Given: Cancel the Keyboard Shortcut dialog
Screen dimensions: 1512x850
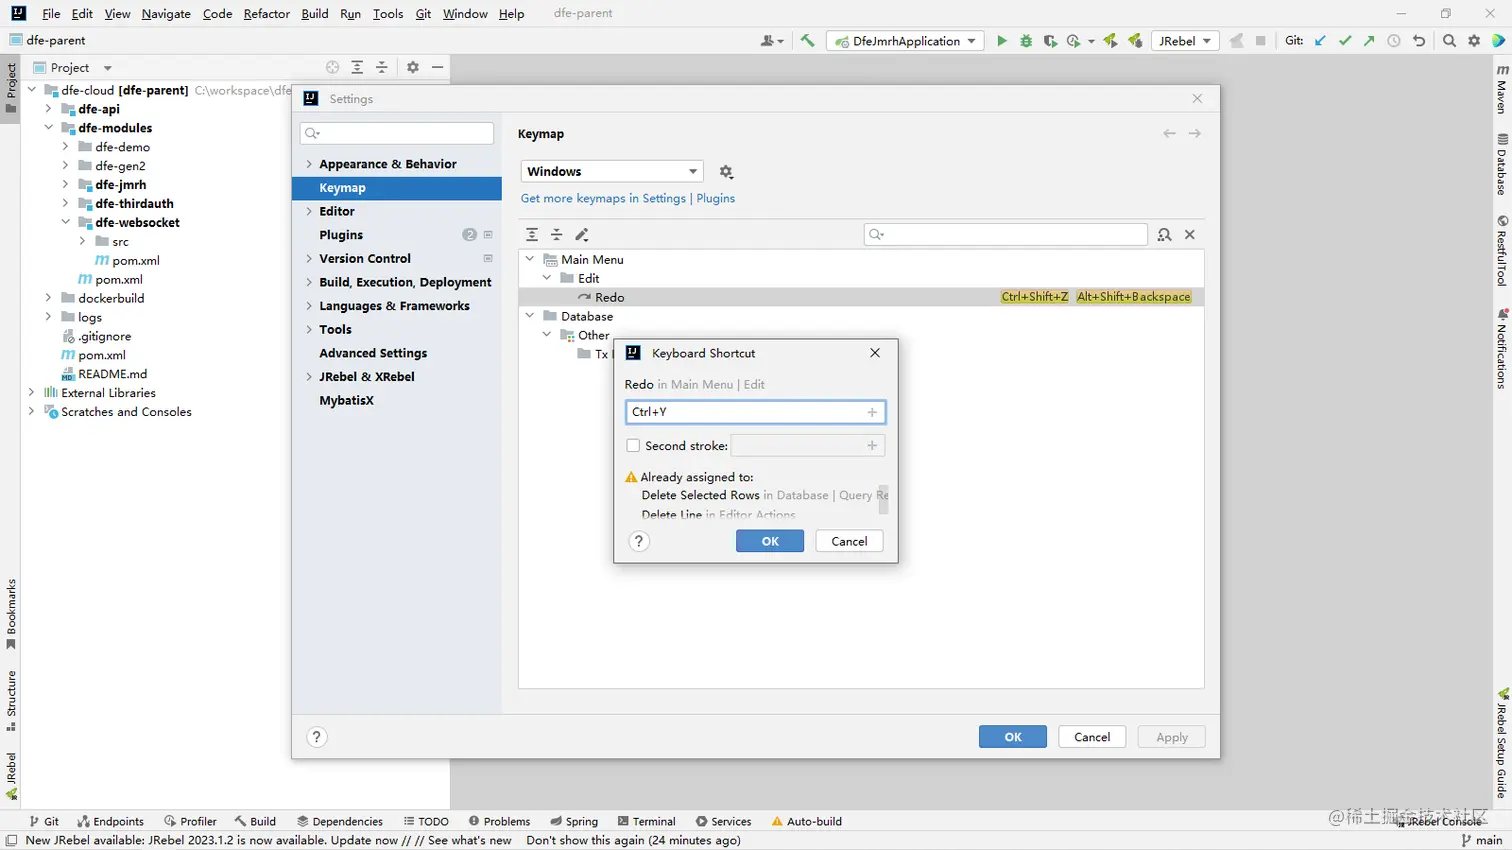Looking at the screenshot, I should tap(849, 541).
